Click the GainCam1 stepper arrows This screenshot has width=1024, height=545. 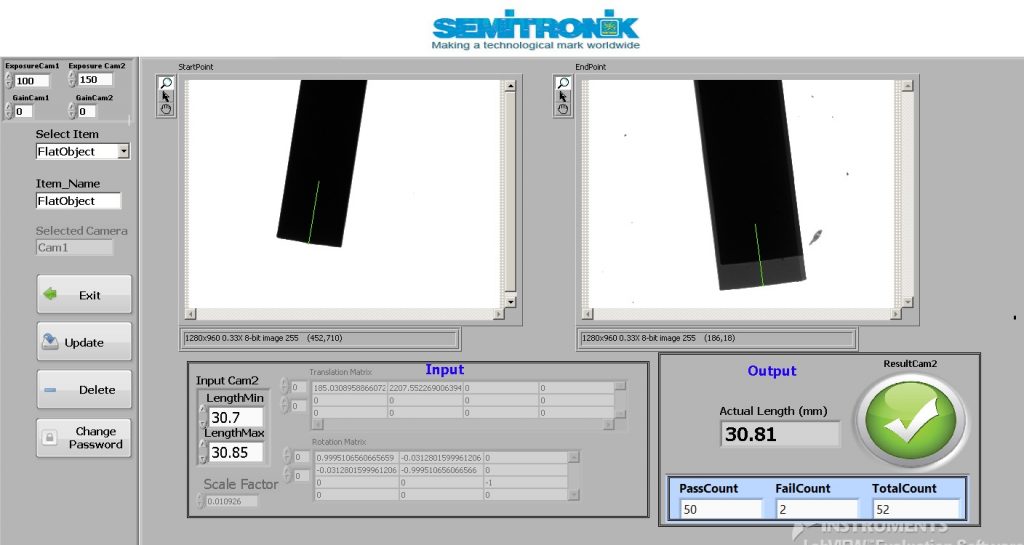coord(9,112)
